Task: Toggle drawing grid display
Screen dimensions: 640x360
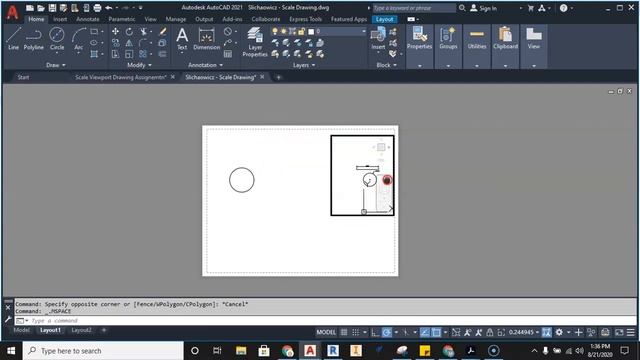Action: point(344,333)
